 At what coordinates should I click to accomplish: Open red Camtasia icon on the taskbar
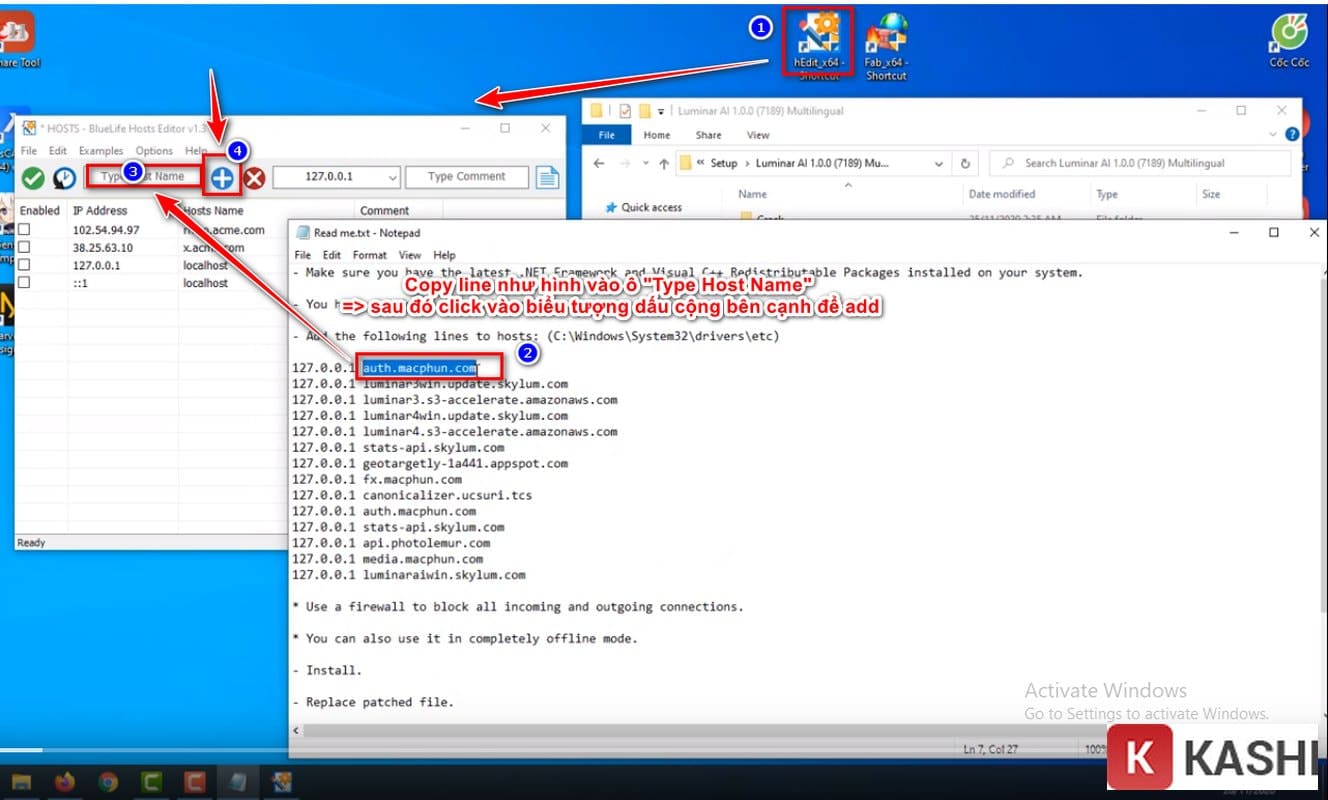coord(196,782)
